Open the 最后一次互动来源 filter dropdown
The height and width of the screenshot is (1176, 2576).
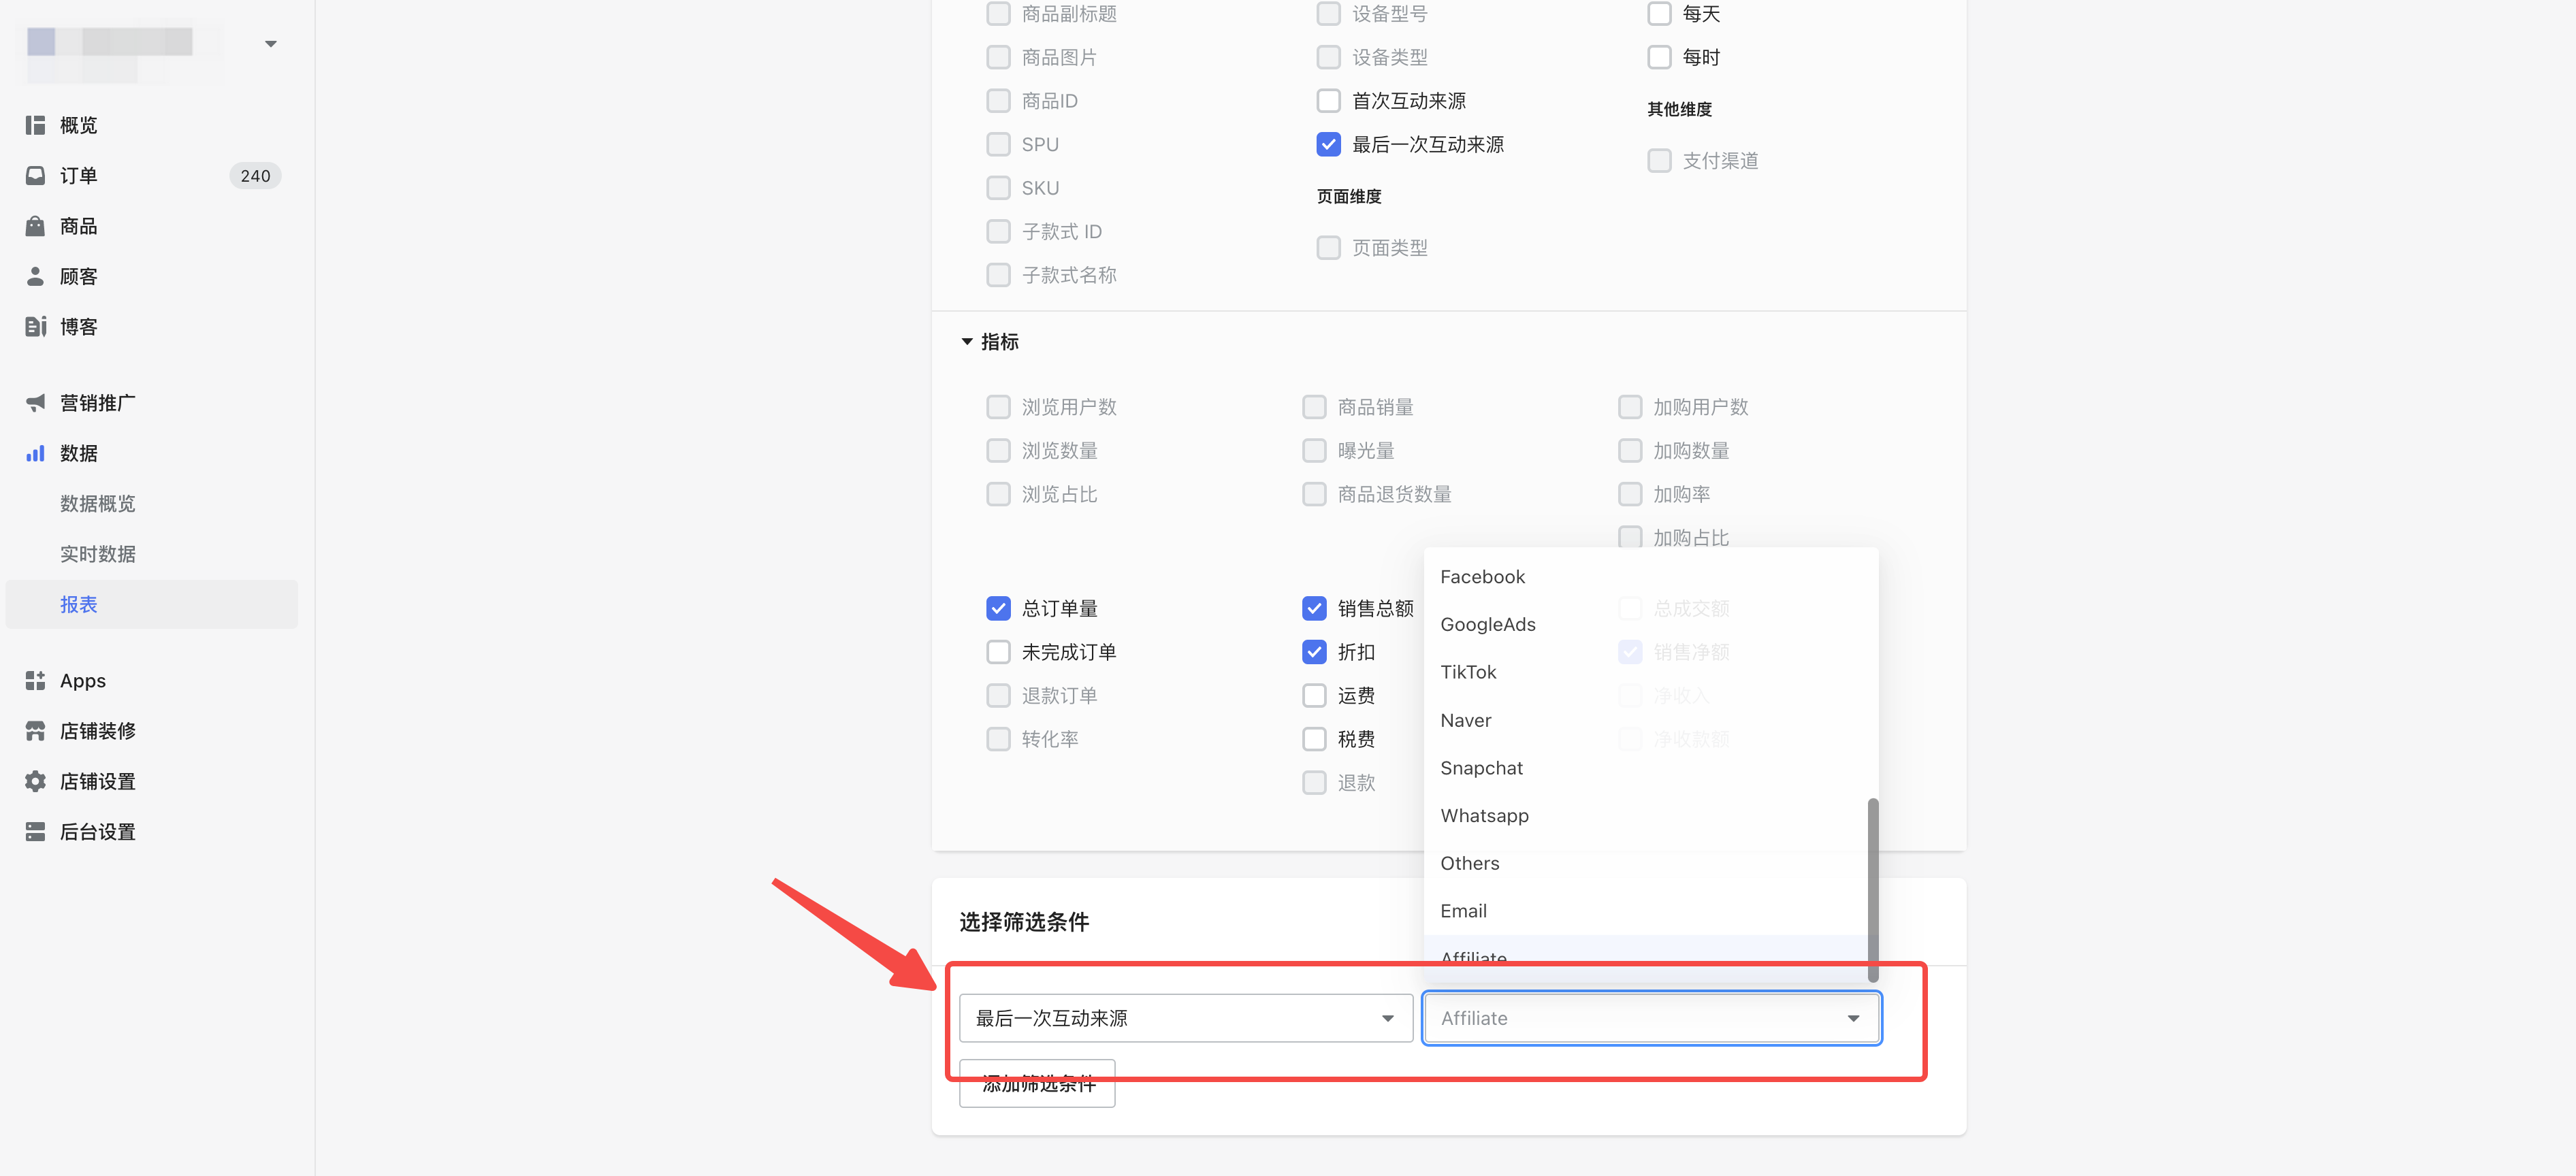tap(1185, 1018)
